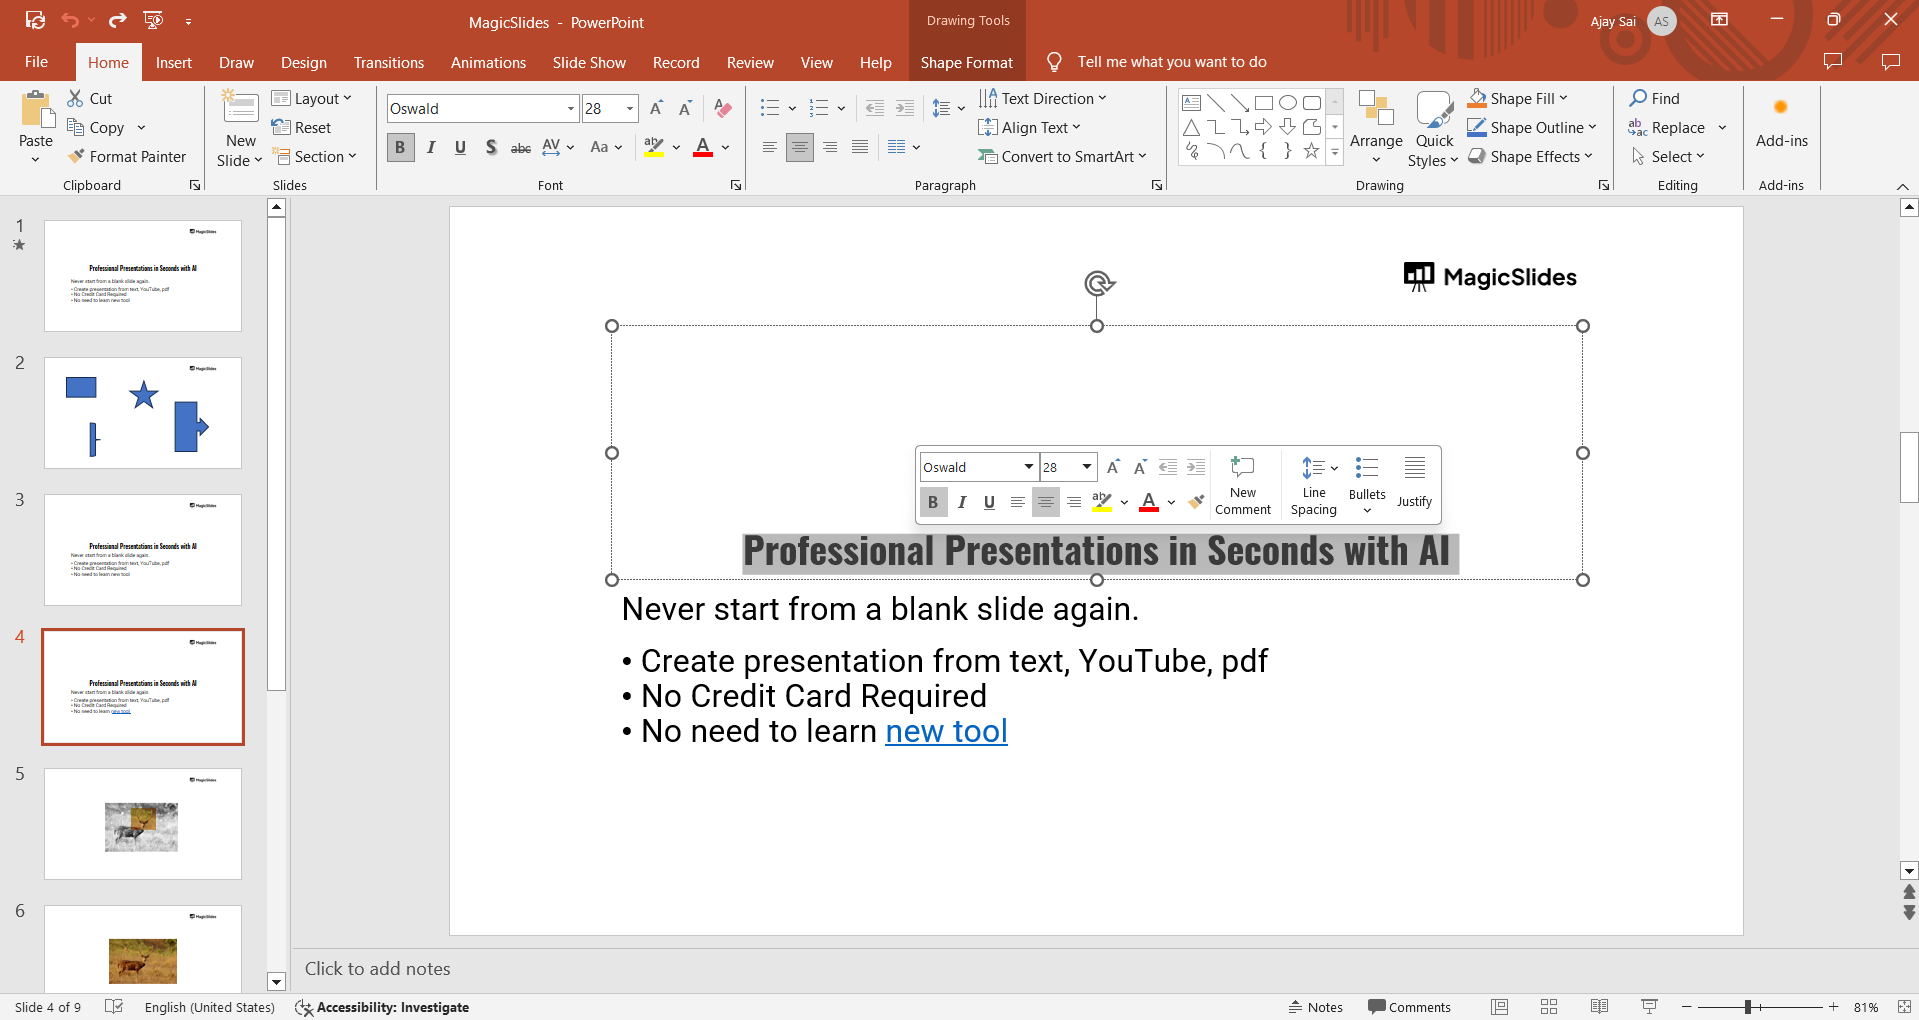Open the File menu tab

click(37, 62)
